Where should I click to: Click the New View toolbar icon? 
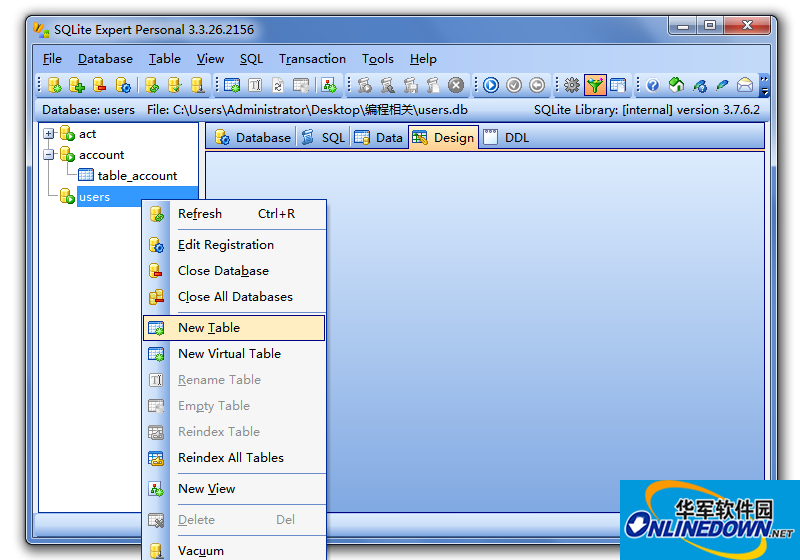click(x=329, y=85)
